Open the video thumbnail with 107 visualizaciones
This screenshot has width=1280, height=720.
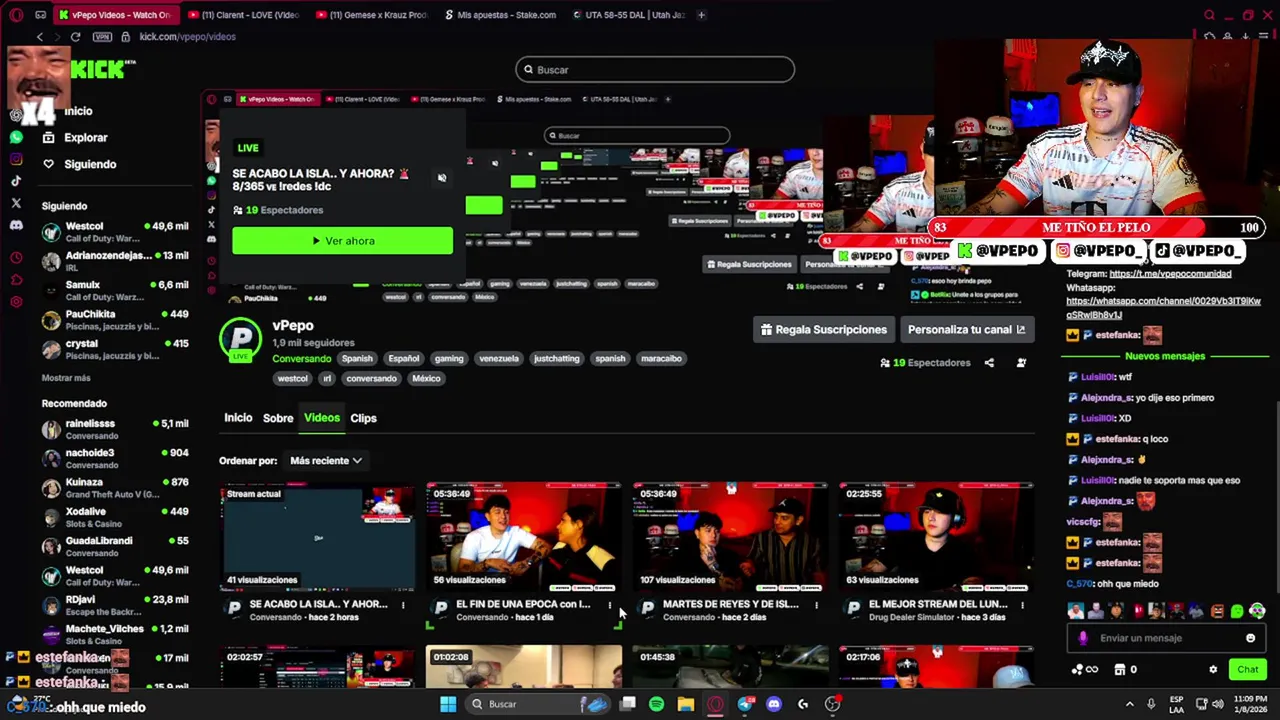(730, 537)
